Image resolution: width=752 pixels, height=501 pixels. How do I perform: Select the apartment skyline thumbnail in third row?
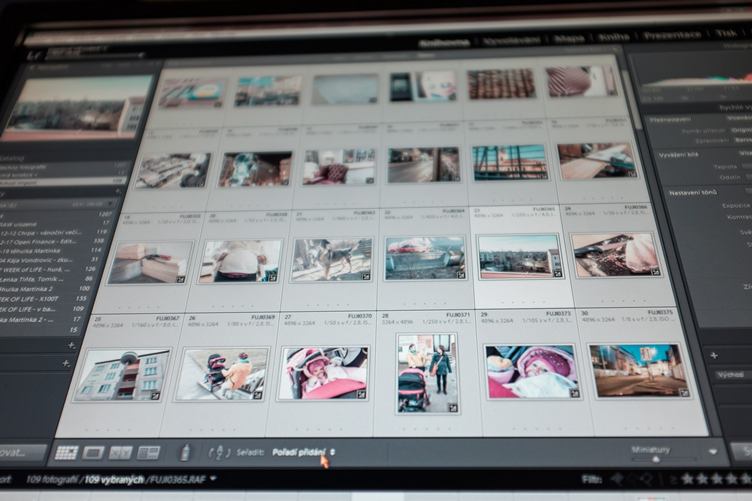[x=520, y=256]
